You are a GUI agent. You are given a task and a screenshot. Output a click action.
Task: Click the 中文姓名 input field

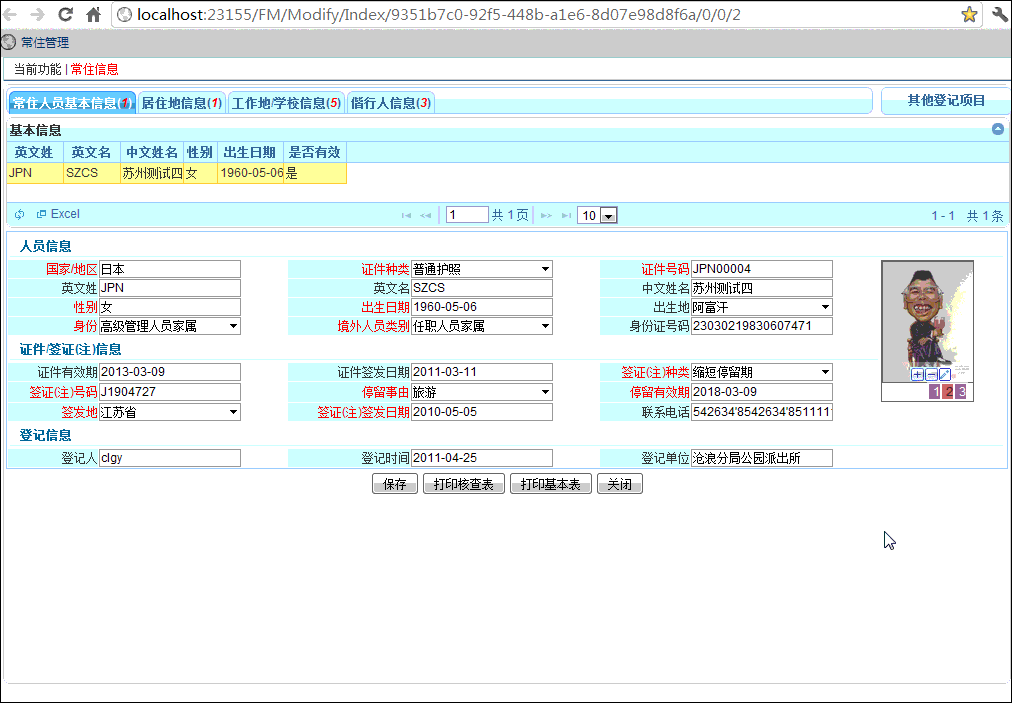[x=762, y=288]
